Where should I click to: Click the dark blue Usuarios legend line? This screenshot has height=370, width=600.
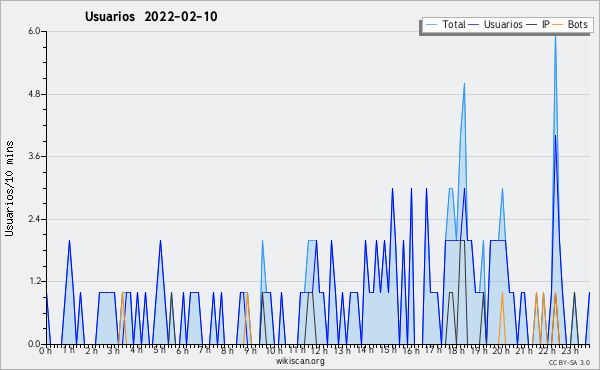tap(474, 24)
